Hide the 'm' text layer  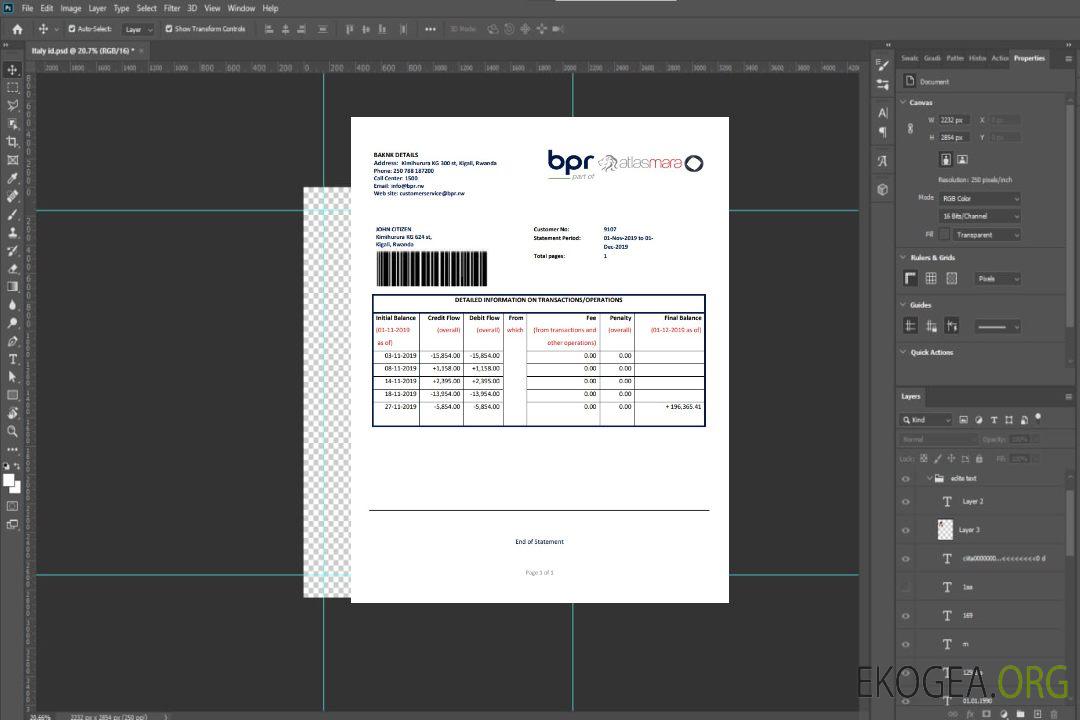tap(906, 644)
